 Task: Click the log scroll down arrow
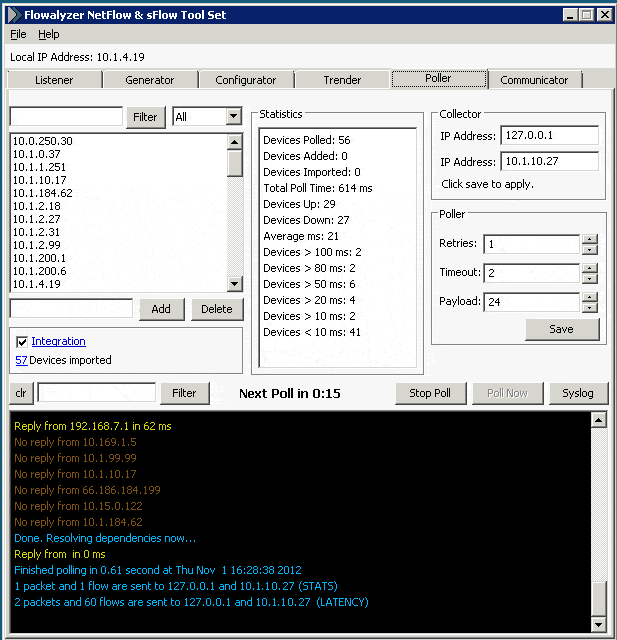598,624
